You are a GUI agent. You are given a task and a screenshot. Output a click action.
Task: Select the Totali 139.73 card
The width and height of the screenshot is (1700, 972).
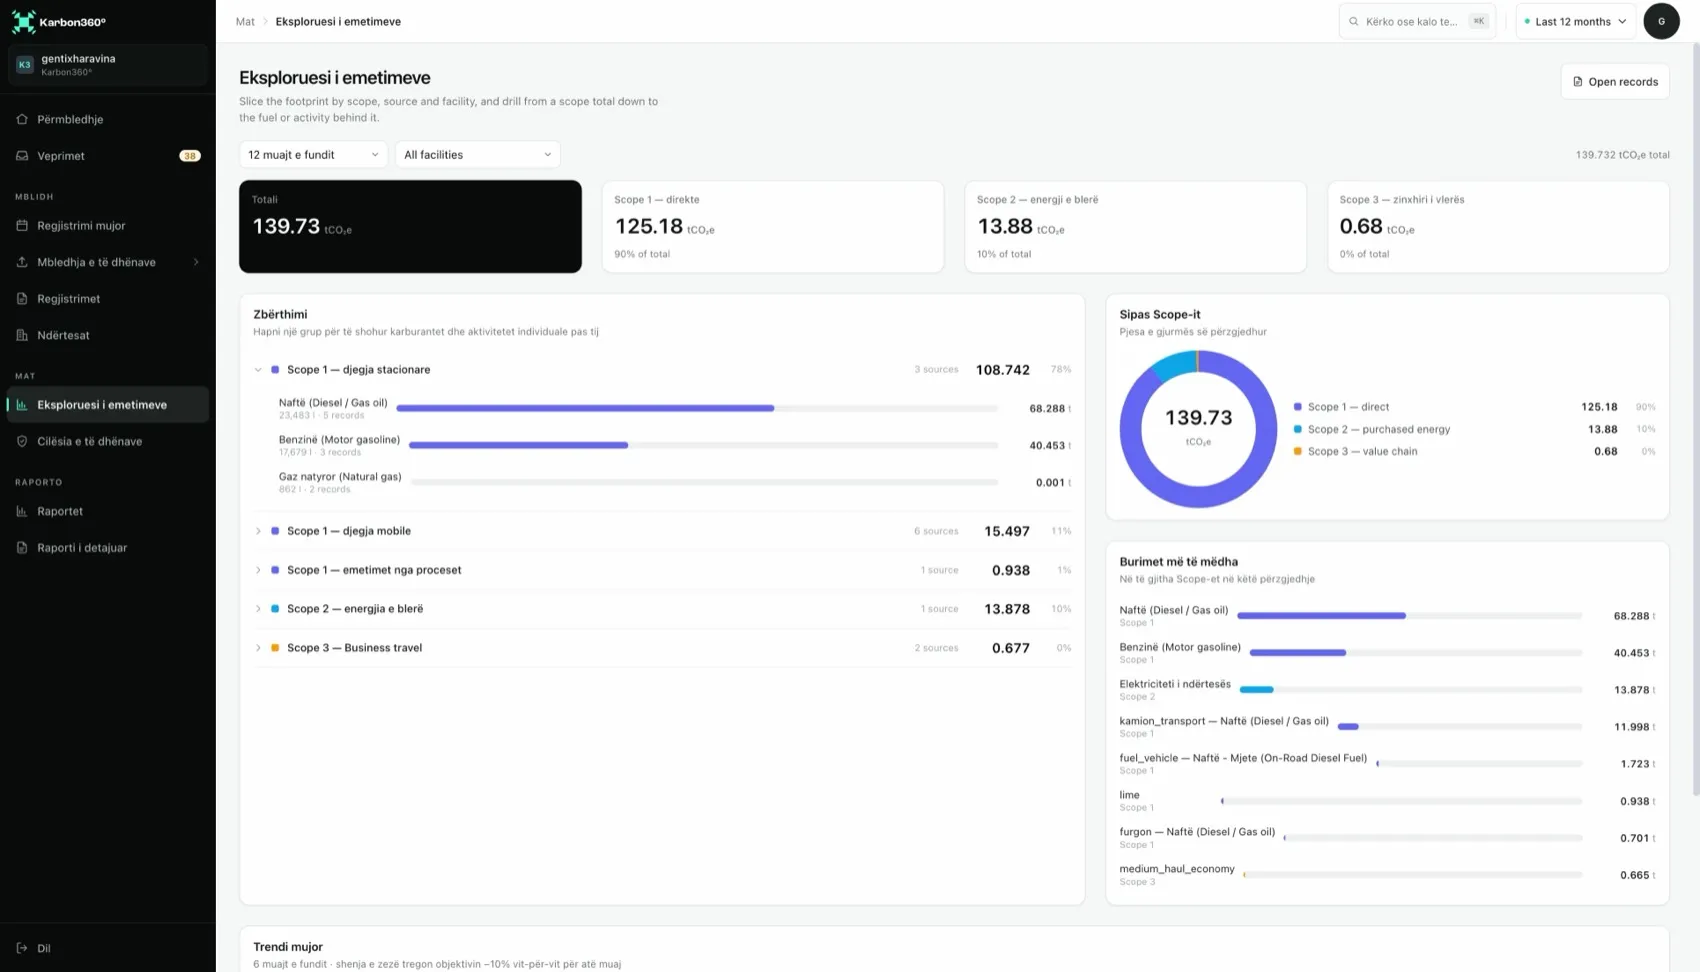pyautogui.click(x=410, y=226)
